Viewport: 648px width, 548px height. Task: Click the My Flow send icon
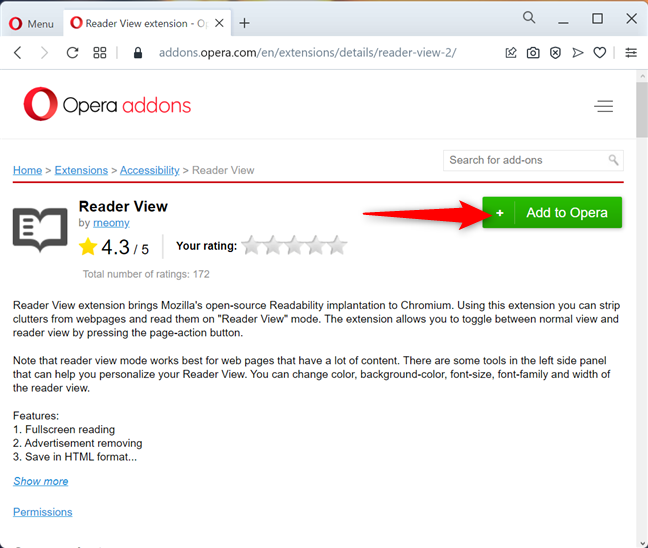point(577,52)
